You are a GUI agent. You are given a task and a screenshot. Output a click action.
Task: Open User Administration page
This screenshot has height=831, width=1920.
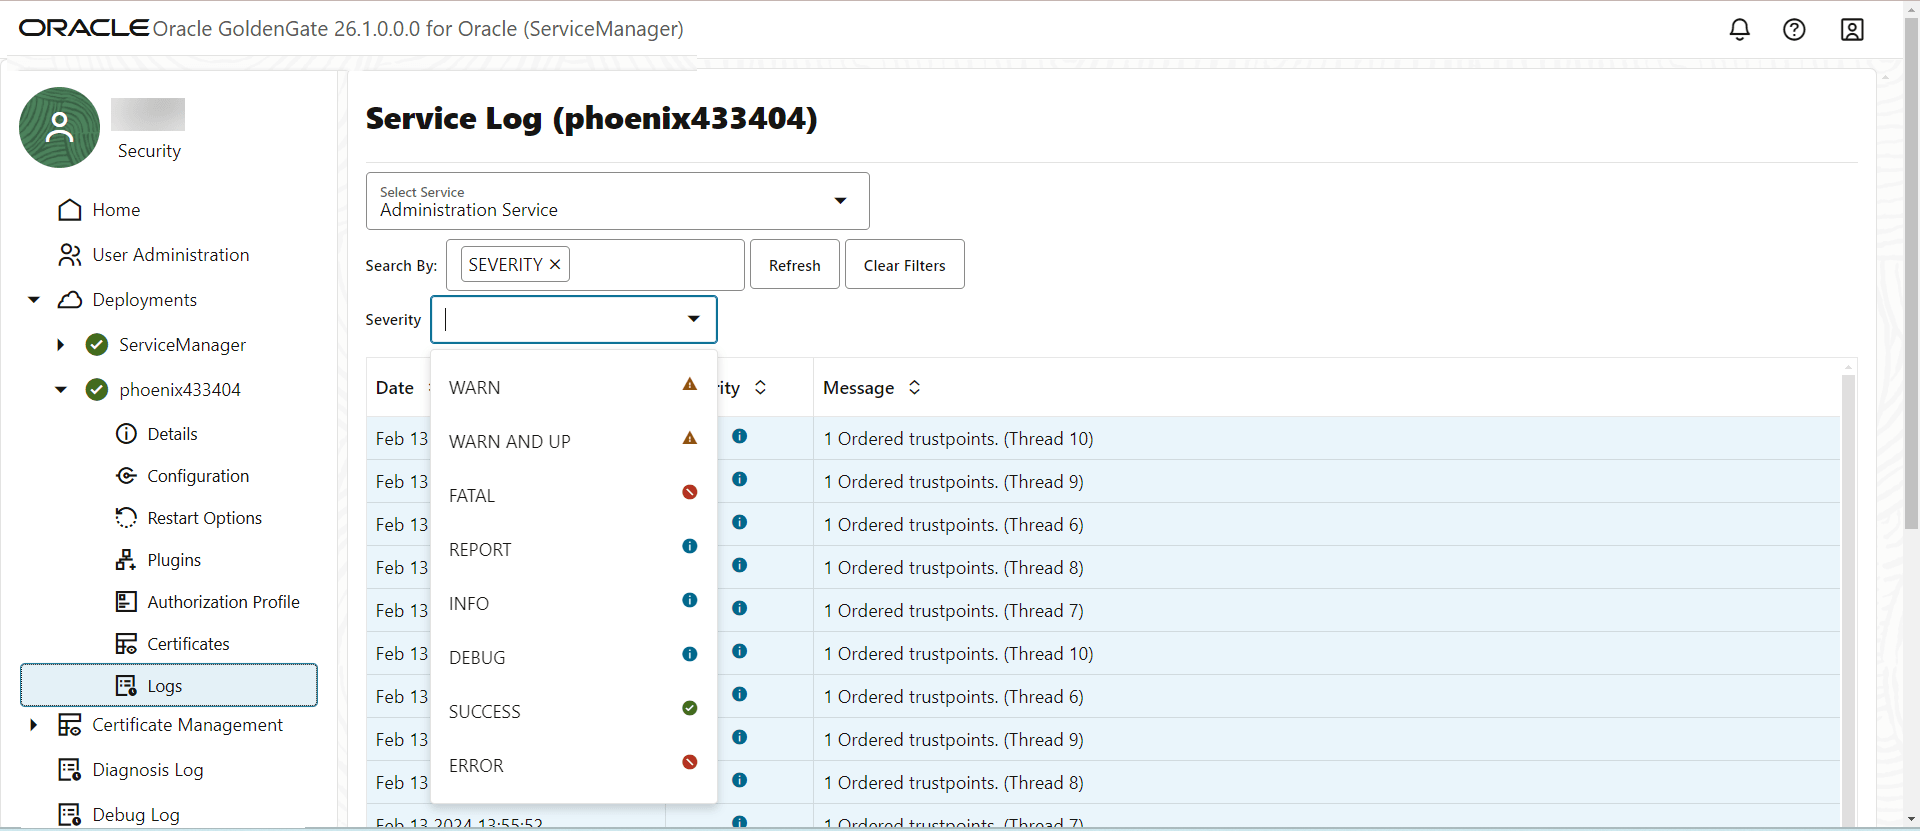coord(171,255)
